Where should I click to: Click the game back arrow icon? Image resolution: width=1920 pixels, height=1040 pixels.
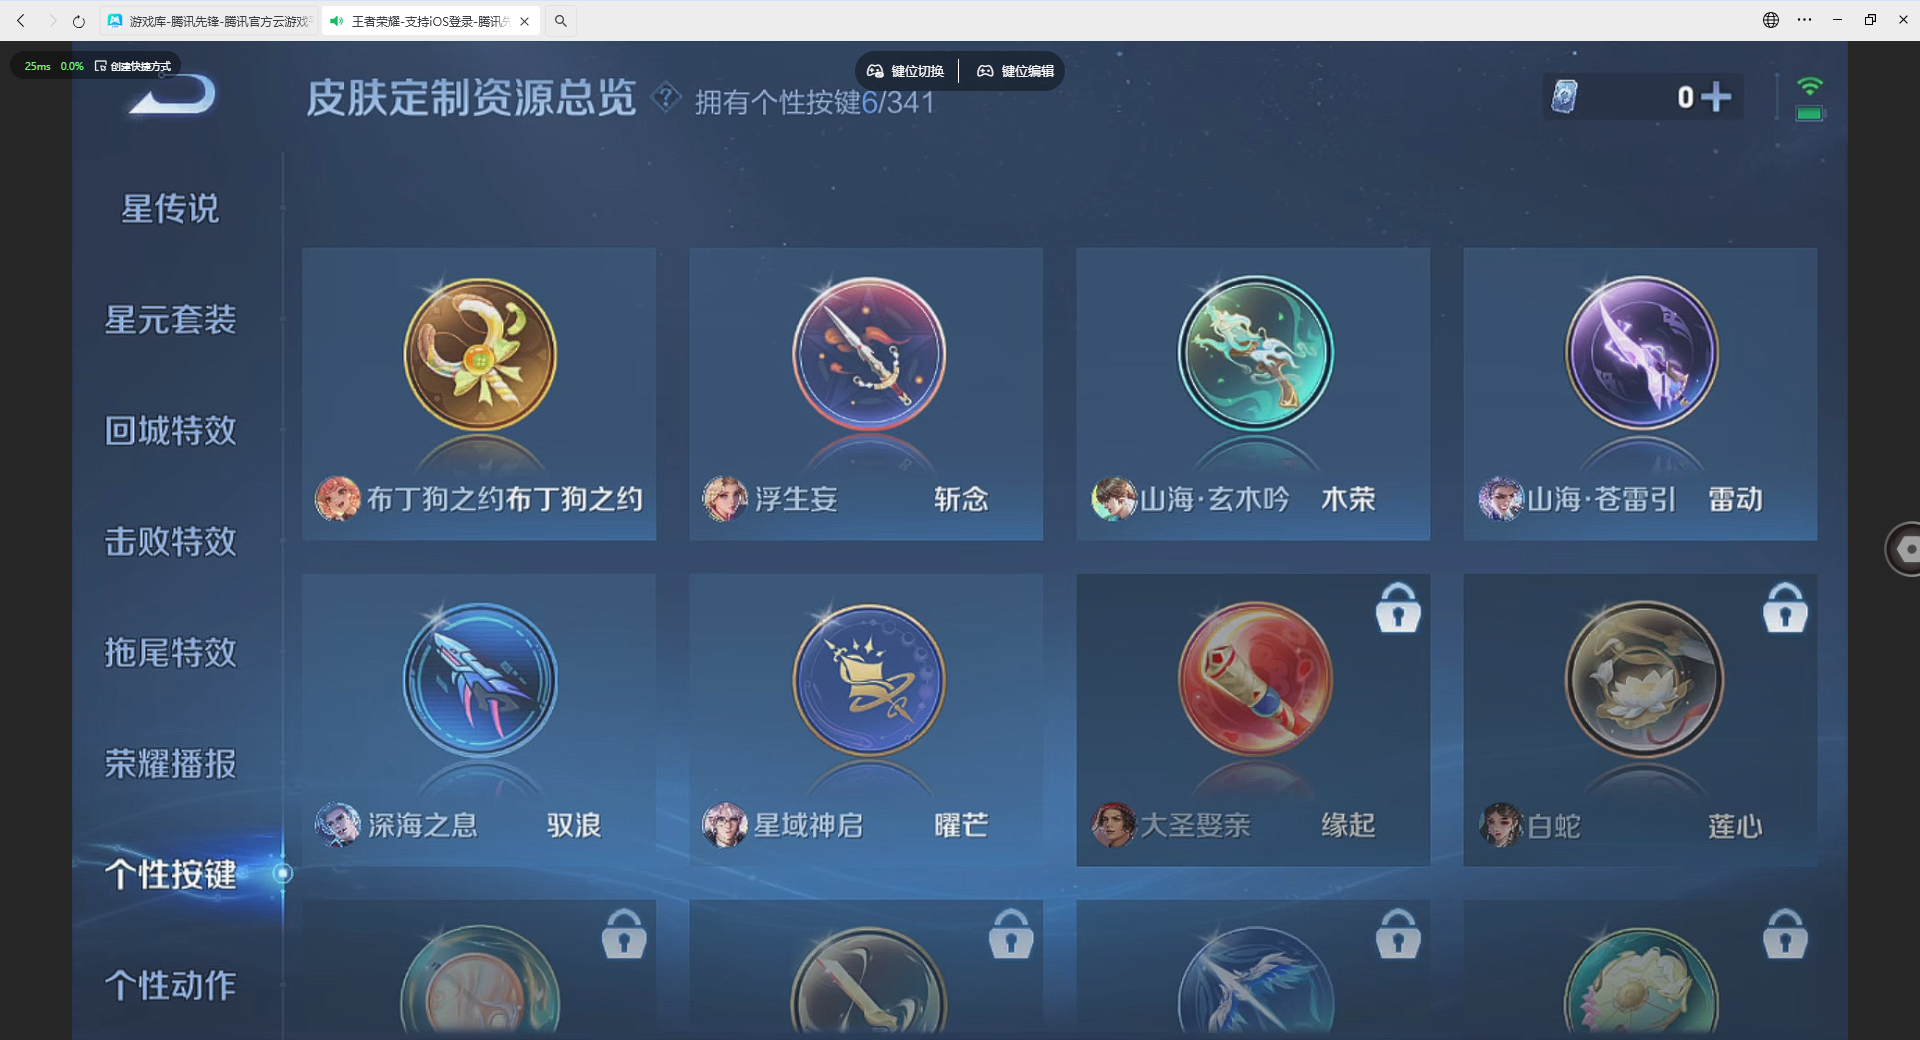[172, 96]
